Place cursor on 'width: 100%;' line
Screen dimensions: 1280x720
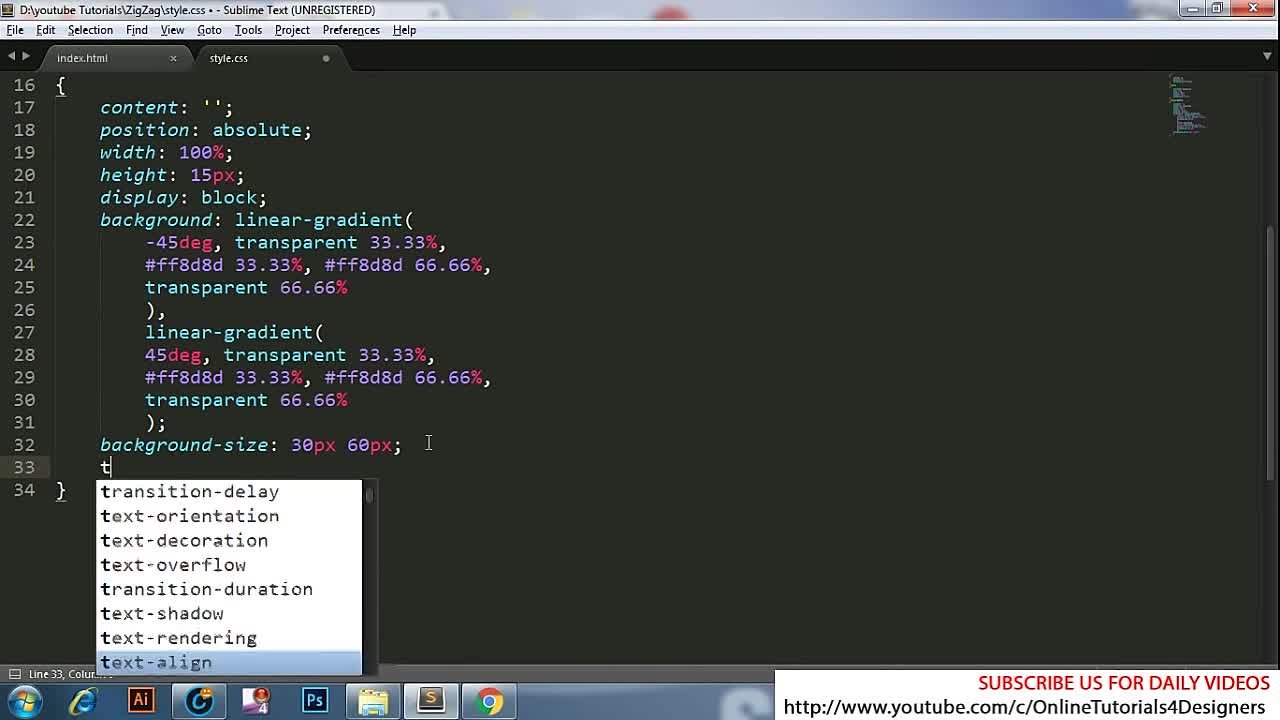point(166,153)
